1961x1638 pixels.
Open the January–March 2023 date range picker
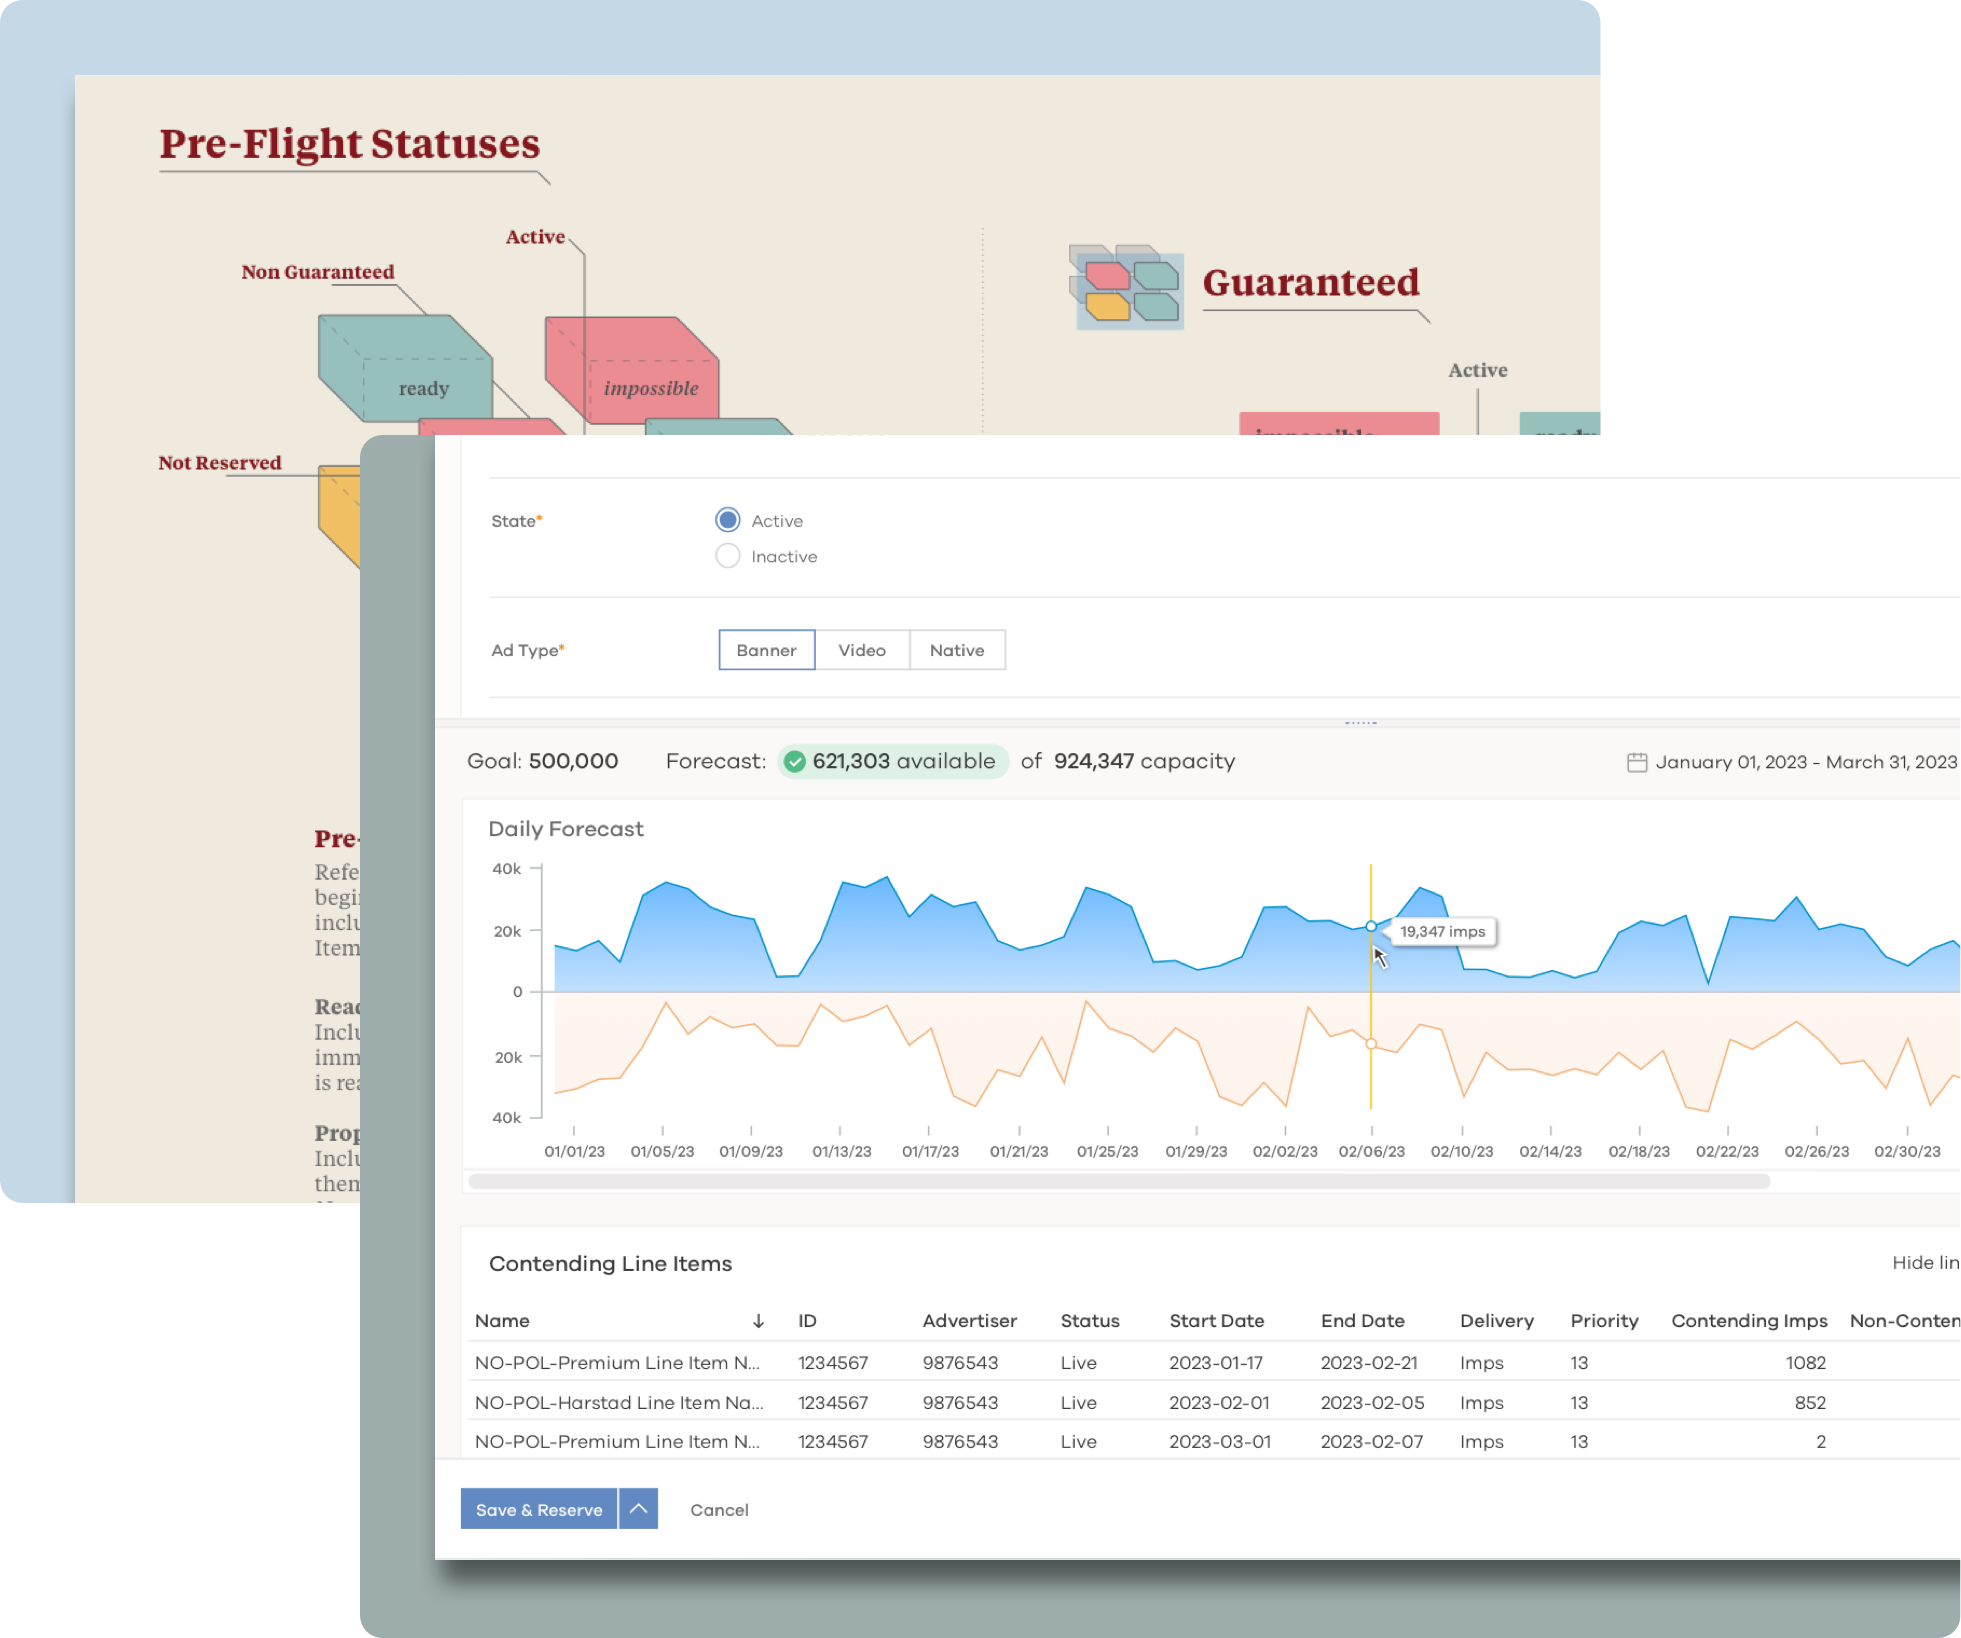pyautogui.click(x=1805, y=762)
